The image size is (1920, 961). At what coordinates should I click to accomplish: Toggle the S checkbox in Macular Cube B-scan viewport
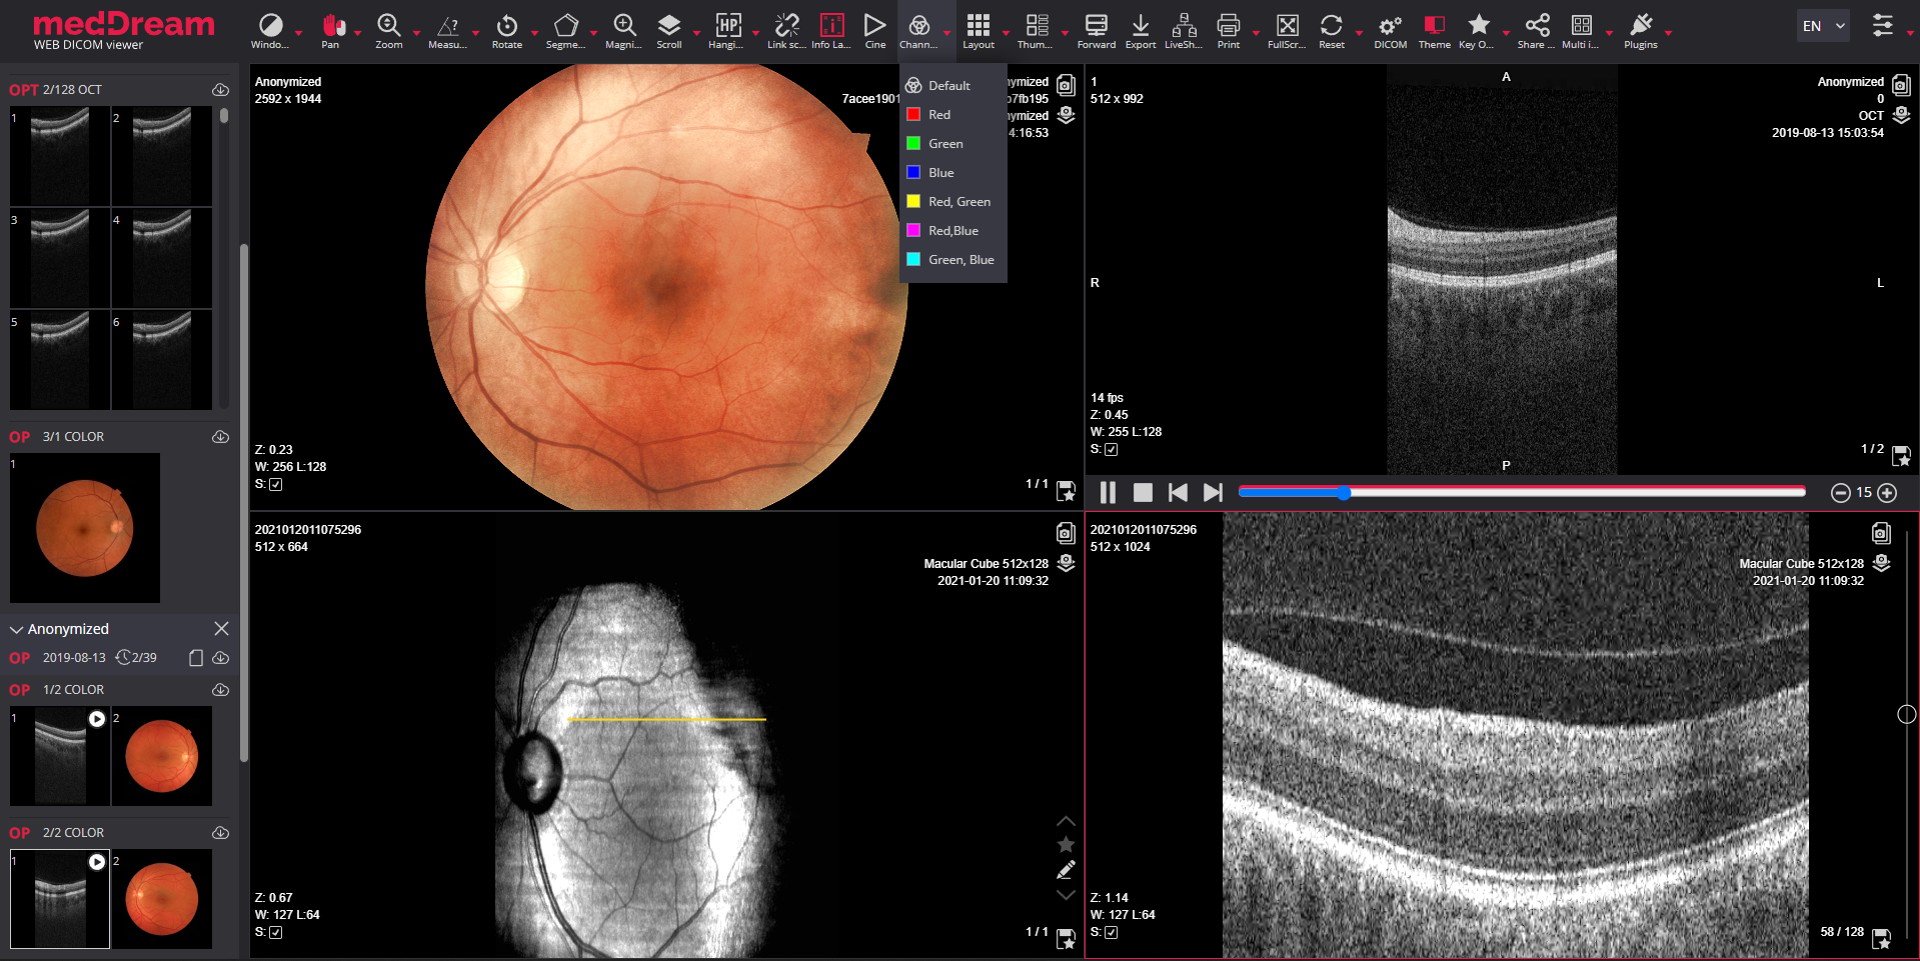(x=1111, y=932)
